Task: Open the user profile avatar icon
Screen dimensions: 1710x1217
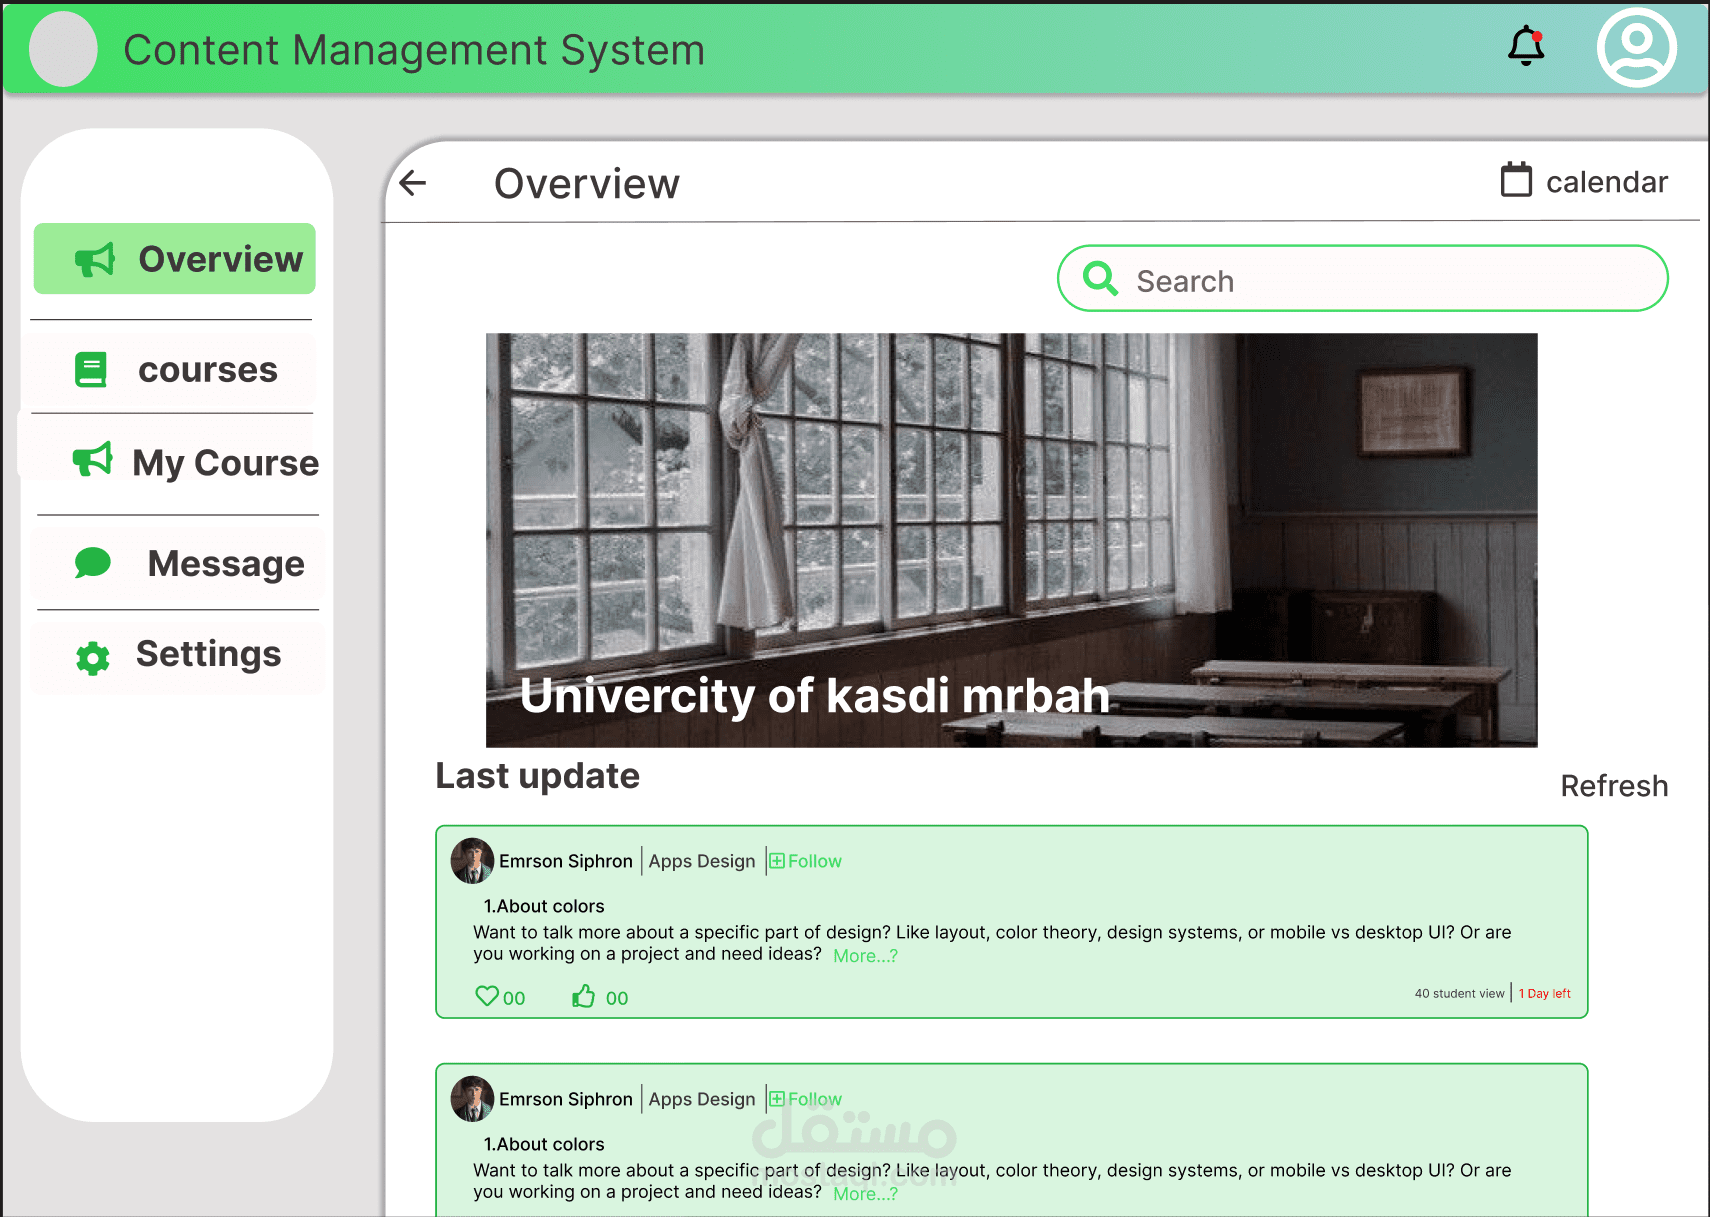Action: [x=1636, y=48]
